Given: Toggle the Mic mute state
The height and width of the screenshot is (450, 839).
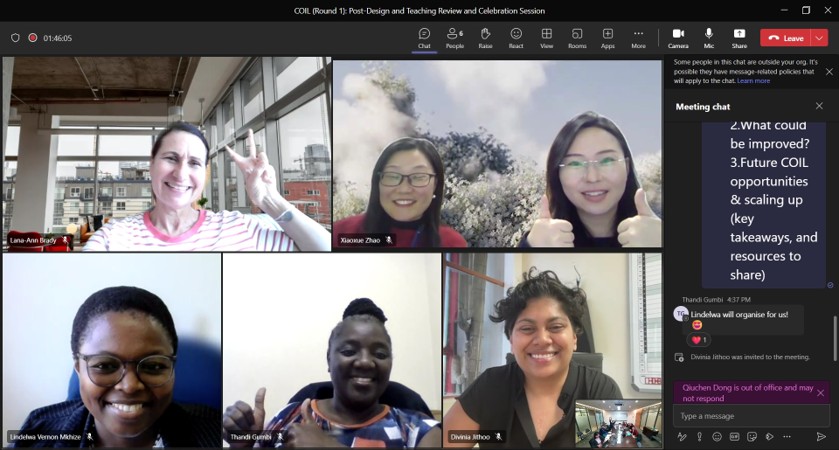Looking at the screenshot, I should pos(709,37).
